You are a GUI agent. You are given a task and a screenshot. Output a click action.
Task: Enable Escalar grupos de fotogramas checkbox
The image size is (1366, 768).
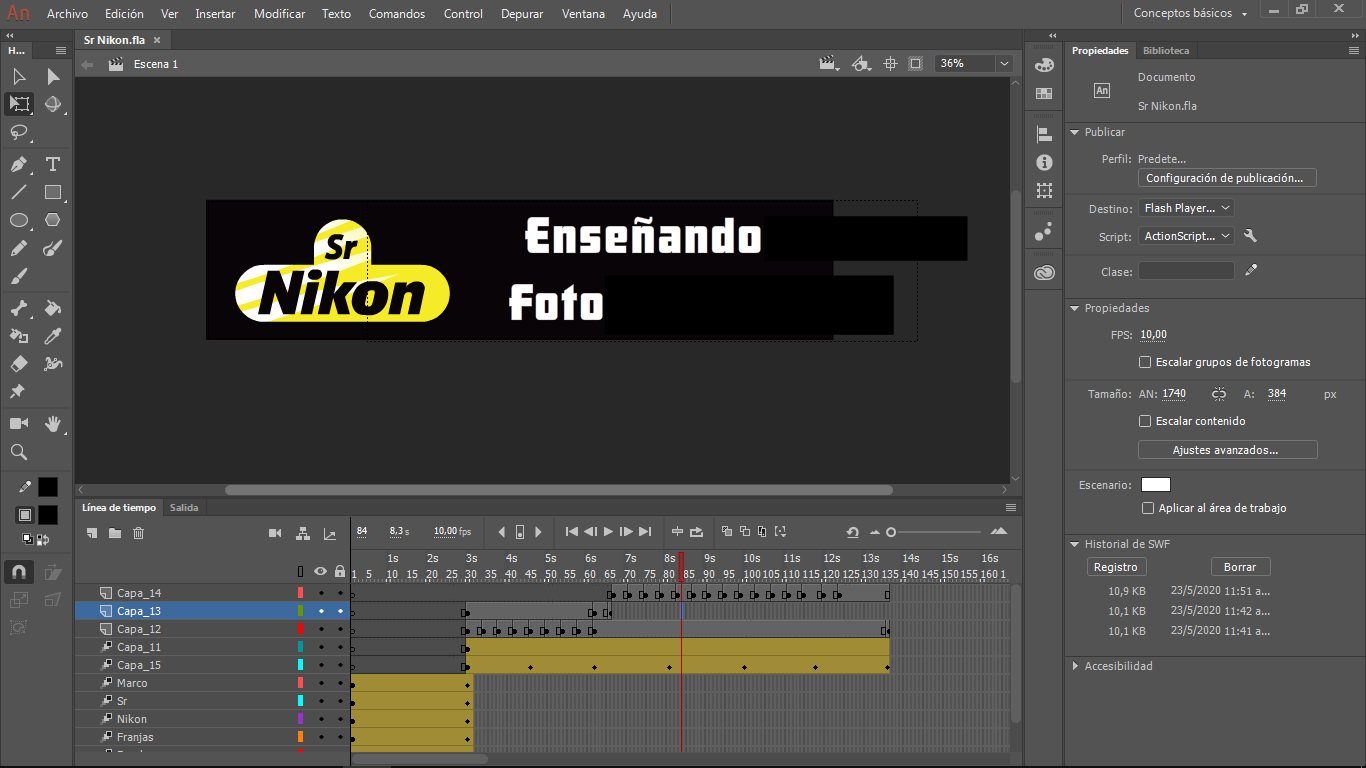pyautogui.click(x=1145, y=362)
